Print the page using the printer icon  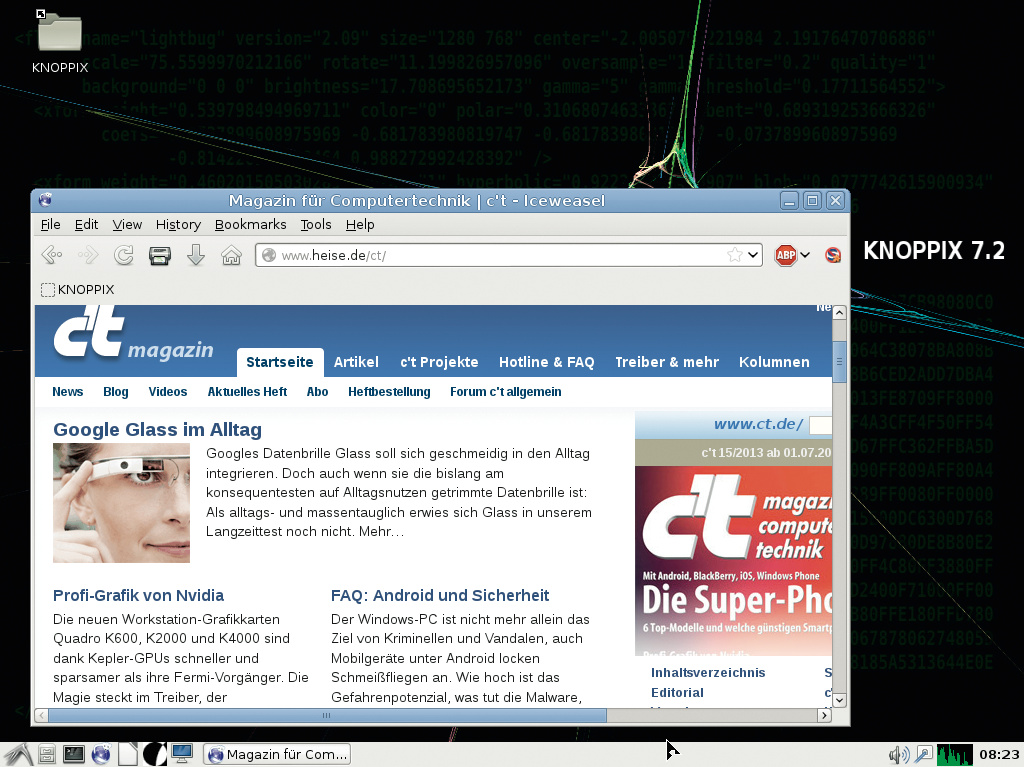(x=159, y=255)
